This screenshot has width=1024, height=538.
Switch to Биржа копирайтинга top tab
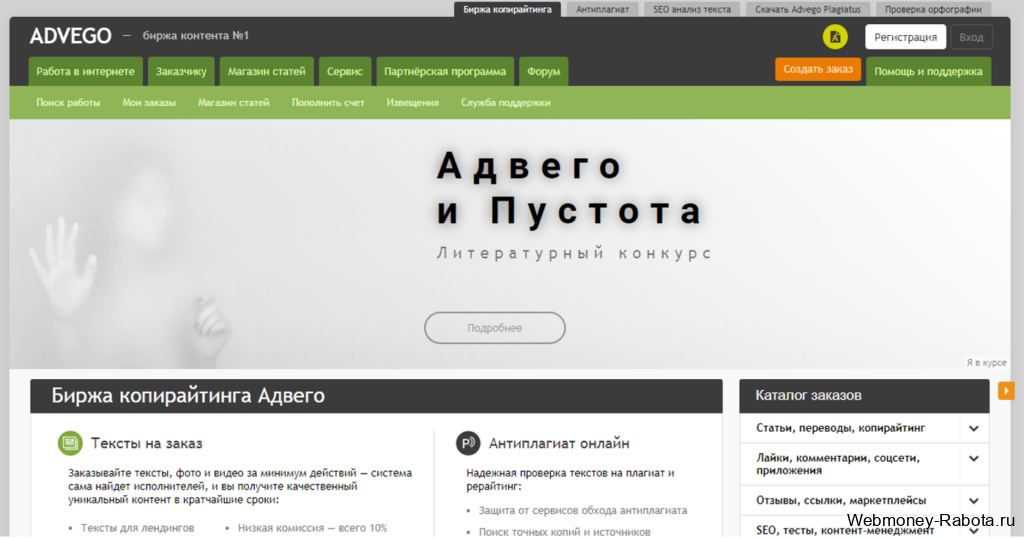click(x=507, y=9)
